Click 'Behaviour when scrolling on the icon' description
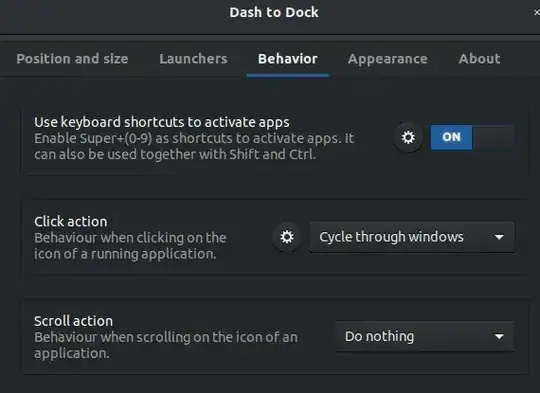 click(166, 345)
